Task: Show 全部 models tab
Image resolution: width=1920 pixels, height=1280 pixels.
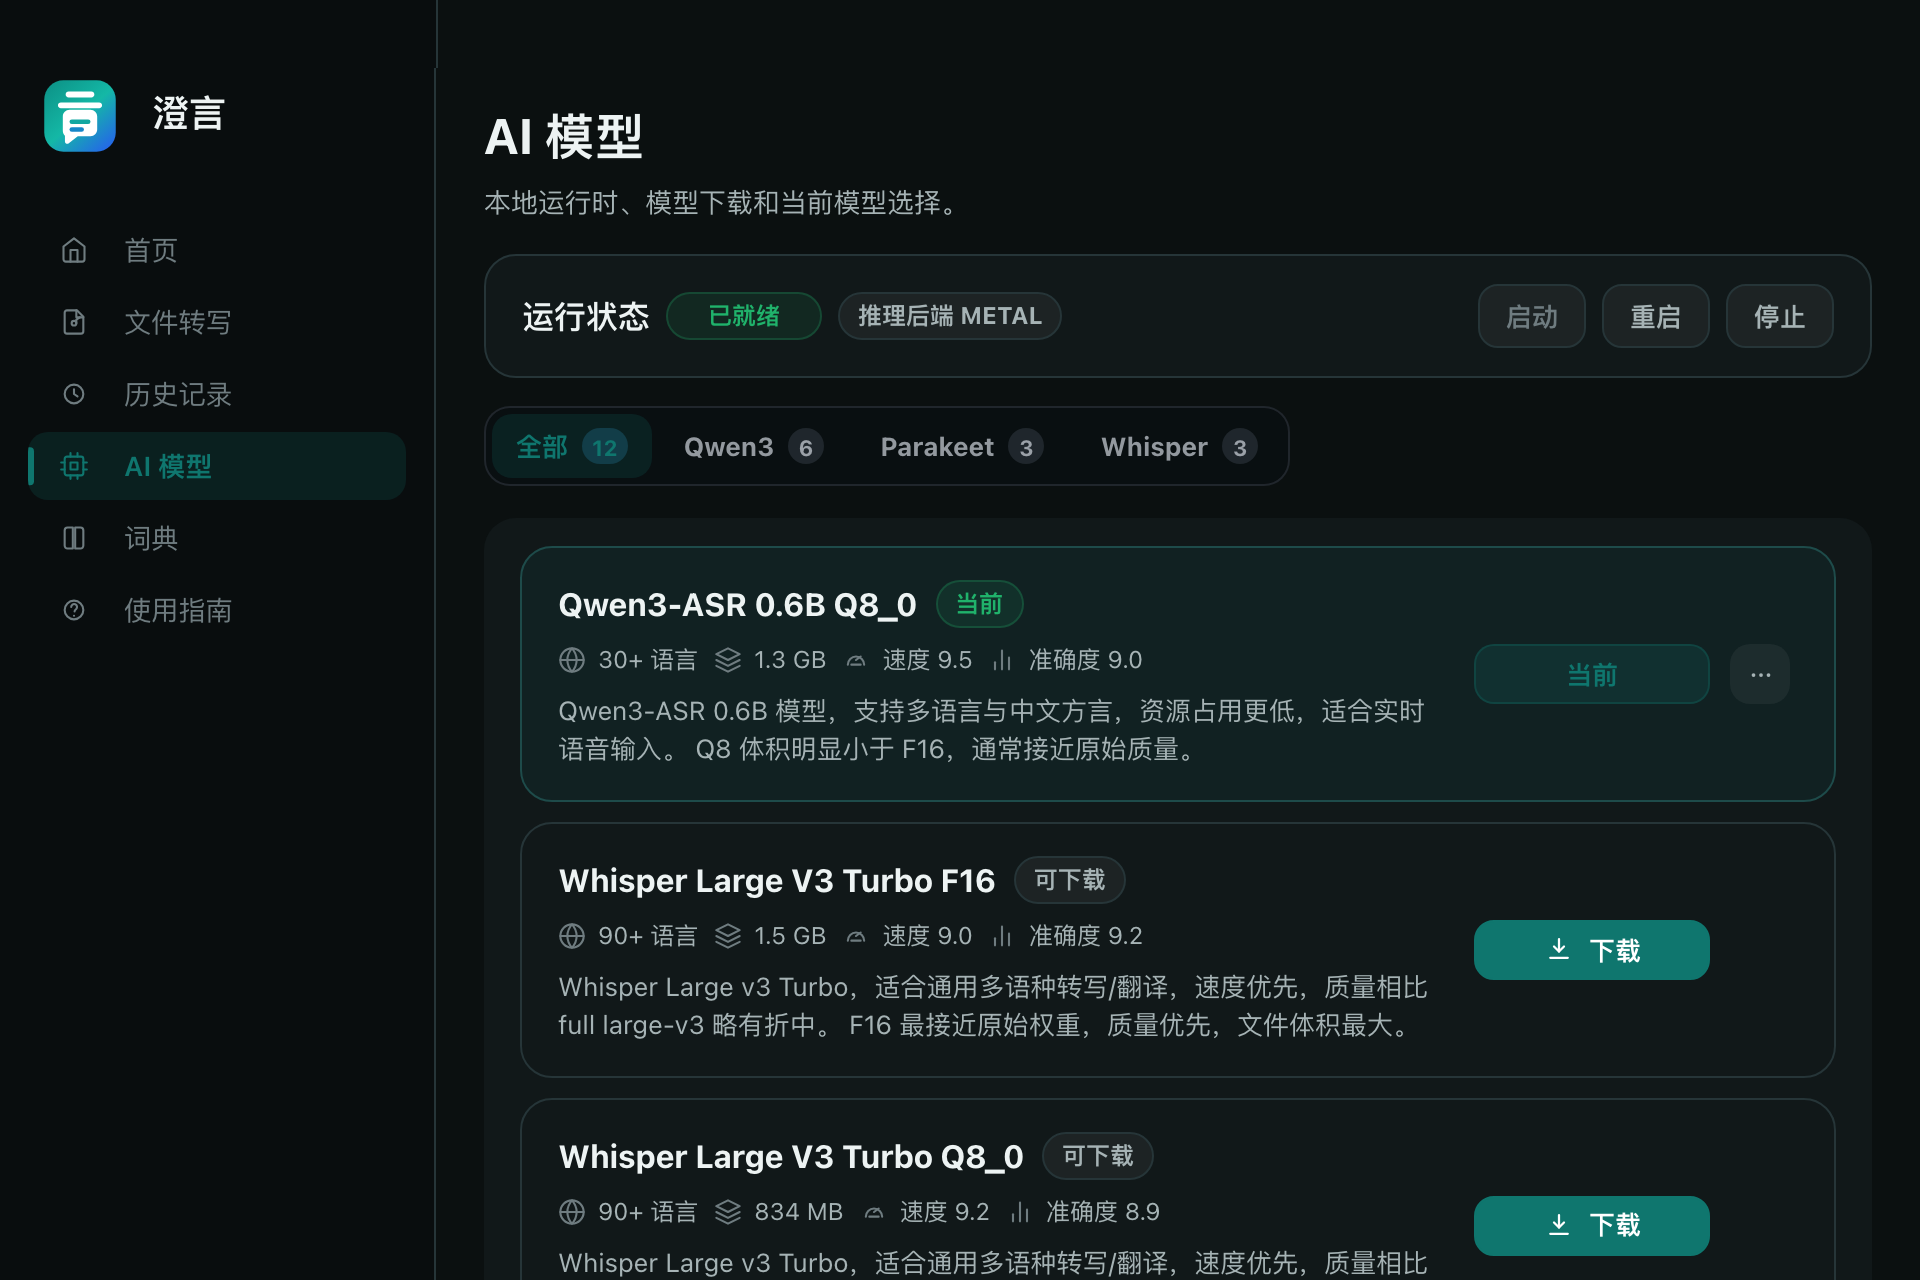Action: click(x=572, y=447)
